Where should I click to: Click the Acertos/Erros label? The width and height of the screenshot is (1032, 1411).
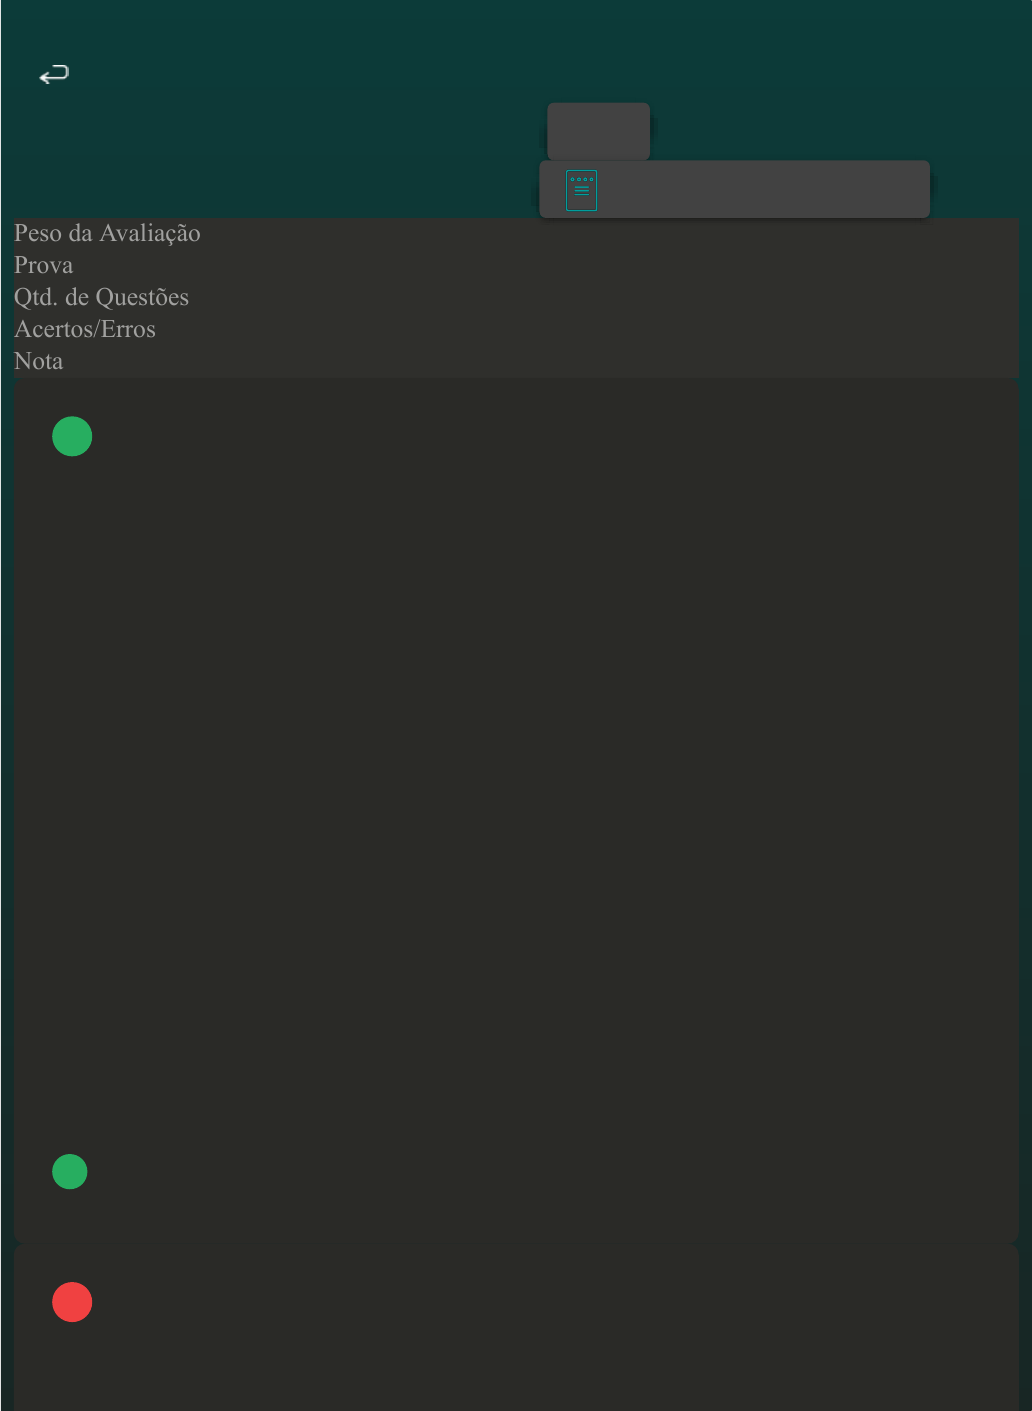point(85,329)
